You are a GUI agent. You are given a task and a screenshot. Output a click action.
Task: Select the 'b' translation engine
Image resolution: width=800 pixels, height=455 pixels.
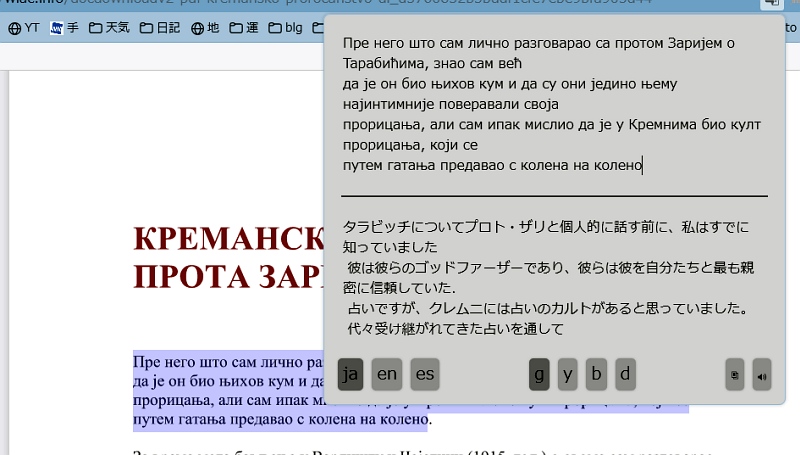597,374
